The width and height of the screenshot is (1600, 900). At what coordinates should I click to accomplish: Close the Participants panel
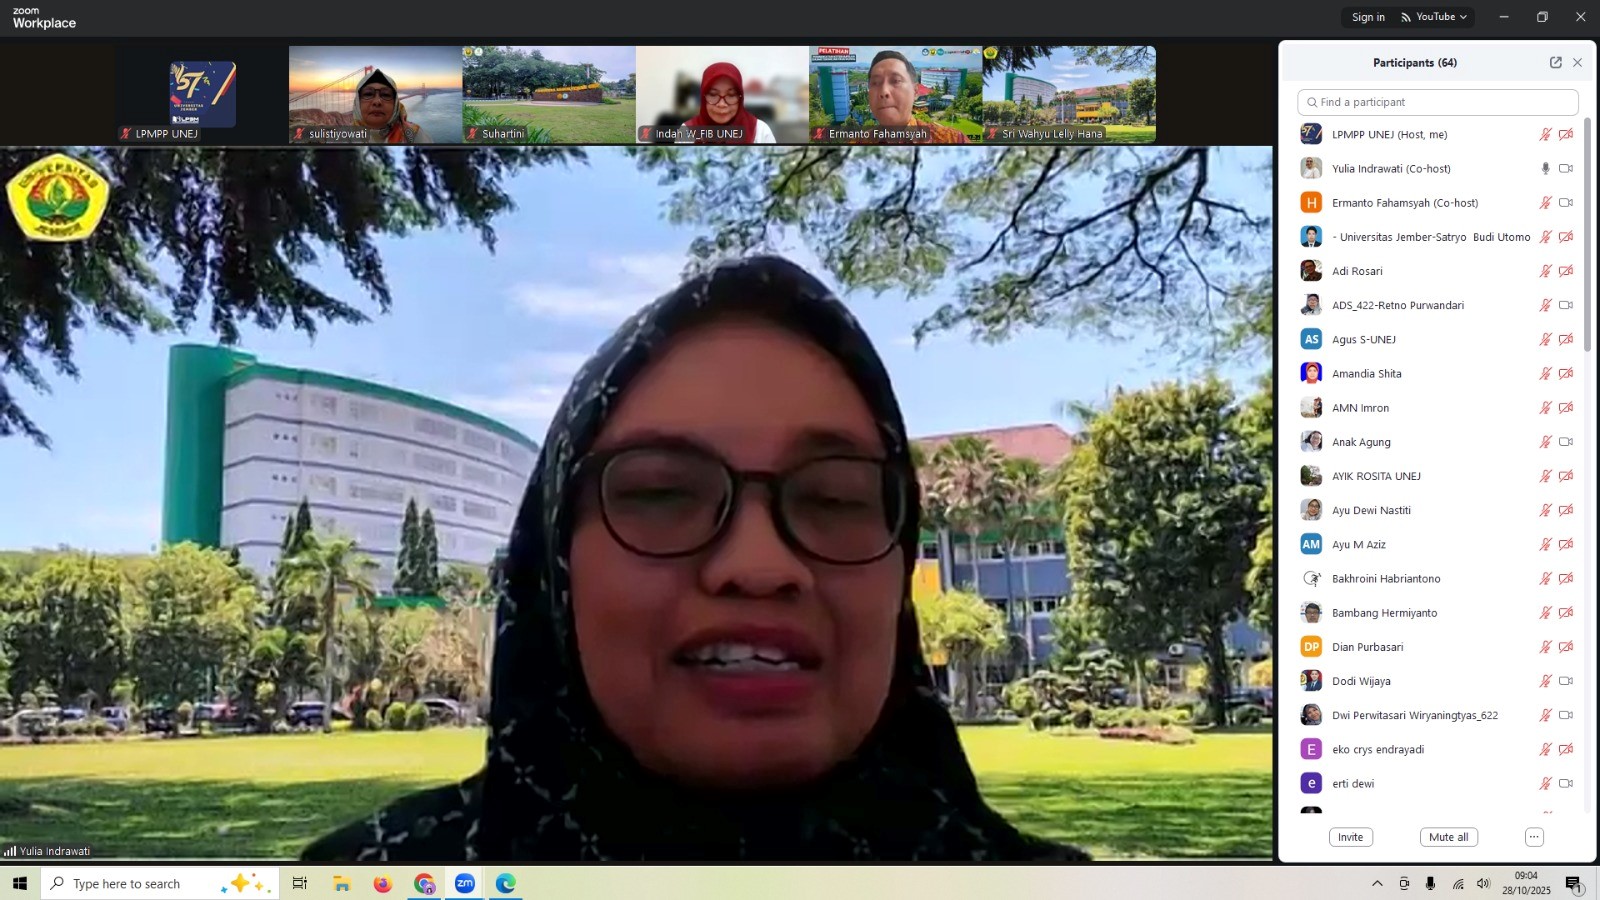(x=1577, y=63)
